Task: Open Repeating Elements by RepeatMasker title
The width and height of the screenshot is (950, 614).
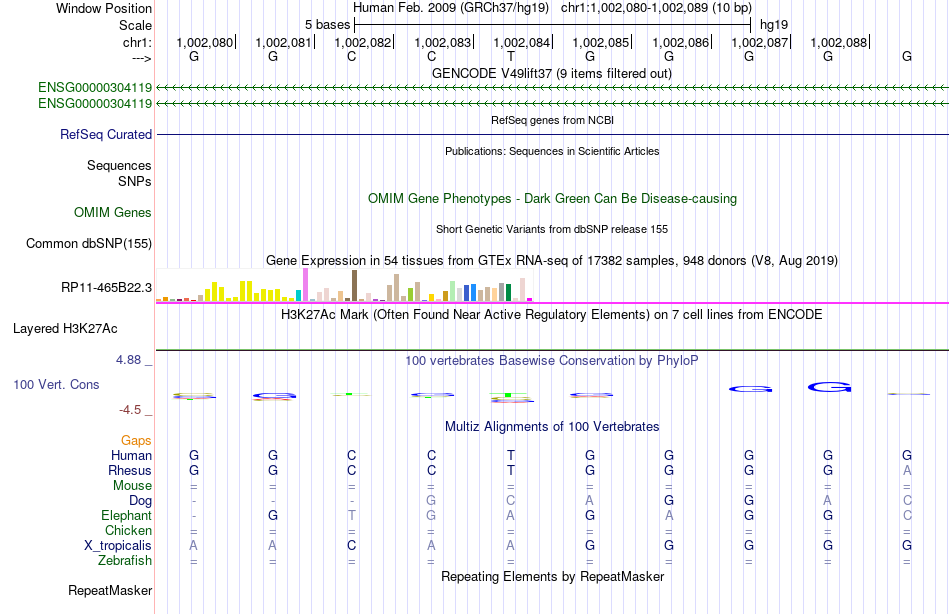Action: [552, 576]
